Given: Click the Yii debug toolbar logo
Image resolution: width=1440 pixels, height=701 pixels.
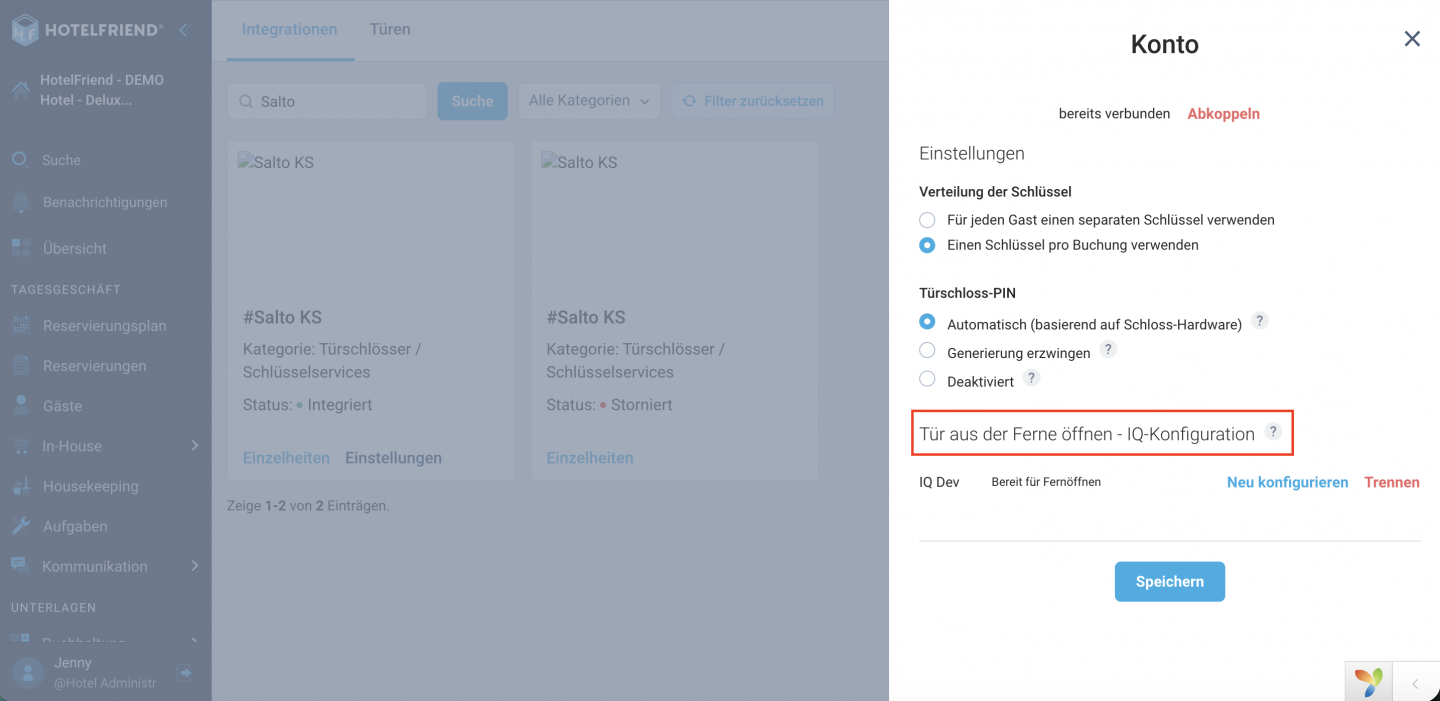Looking at the screenshot, I should tap(1369, 683).
